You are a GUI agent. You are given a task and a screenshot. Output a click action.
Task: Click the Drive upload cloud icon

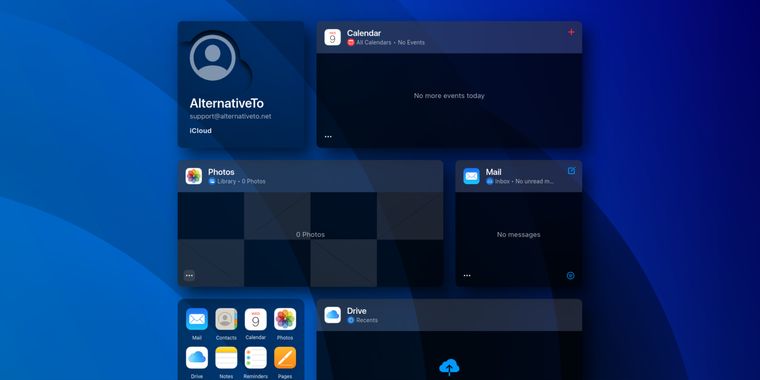(x=449, y=367)
